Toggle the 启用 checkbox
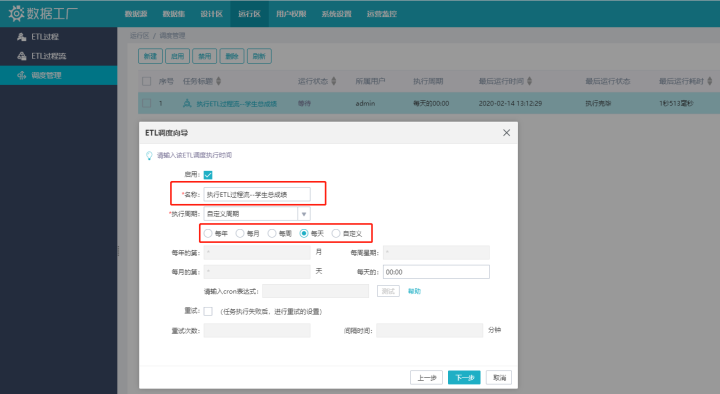 click(208, 175)
